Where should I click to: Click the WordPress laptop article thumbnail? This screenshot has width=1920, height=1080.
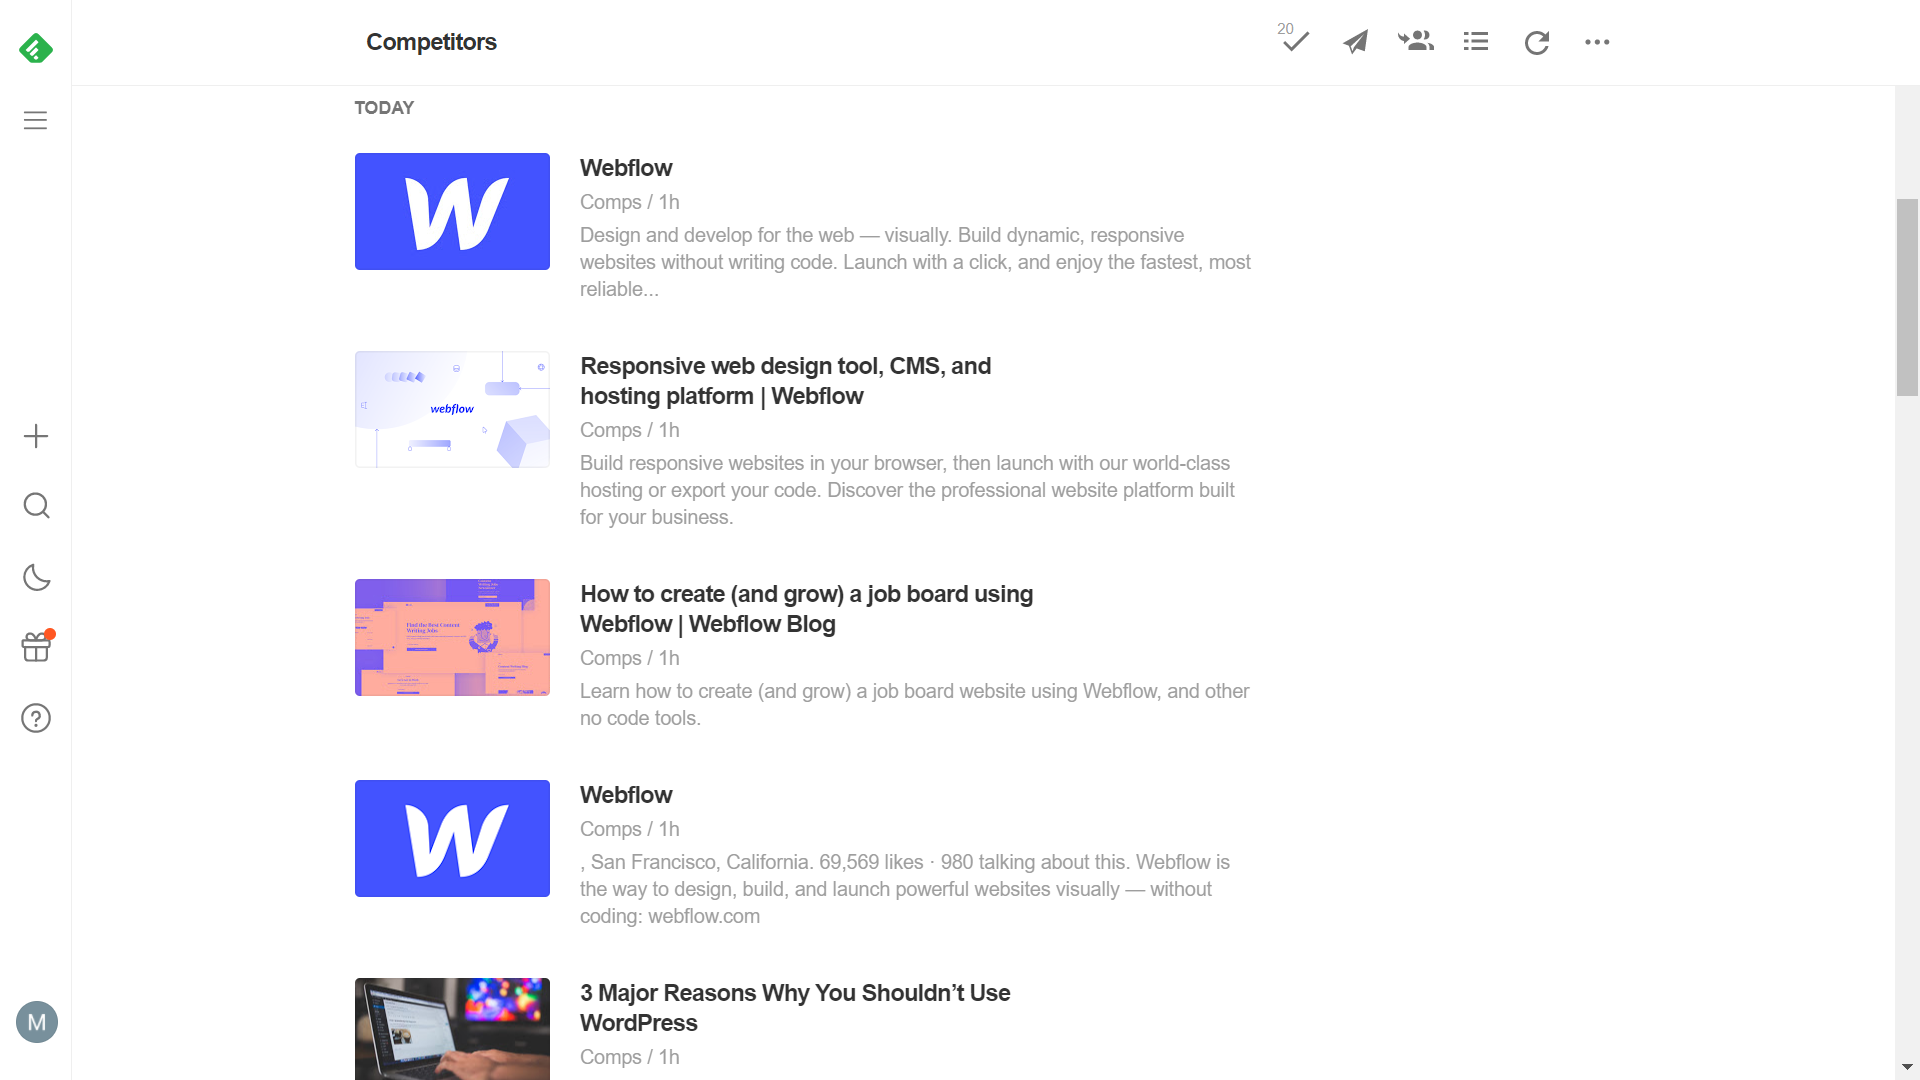pos(452,1029)
